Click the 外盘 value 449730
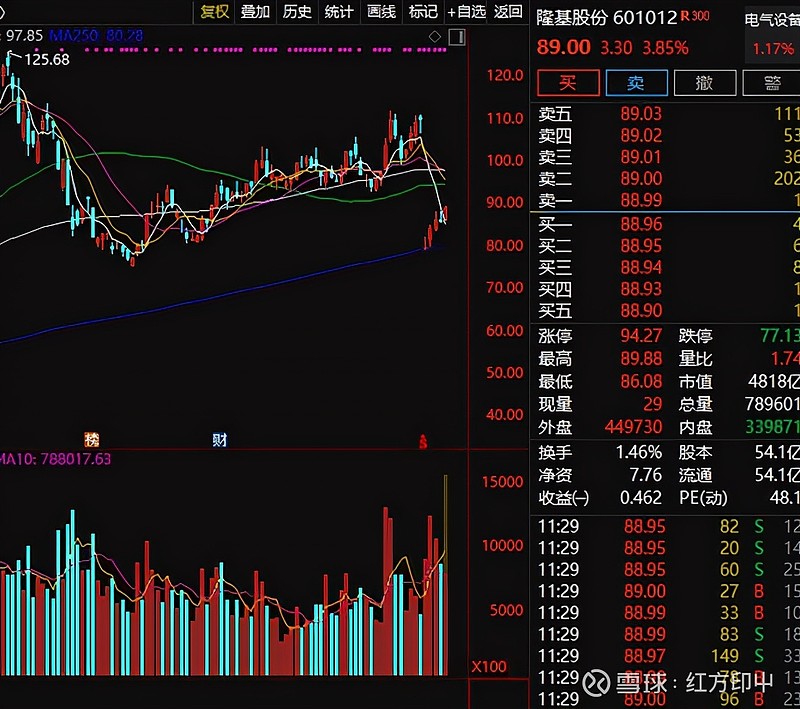The height and width of the screenshot is (709, 800). (634, 426)
